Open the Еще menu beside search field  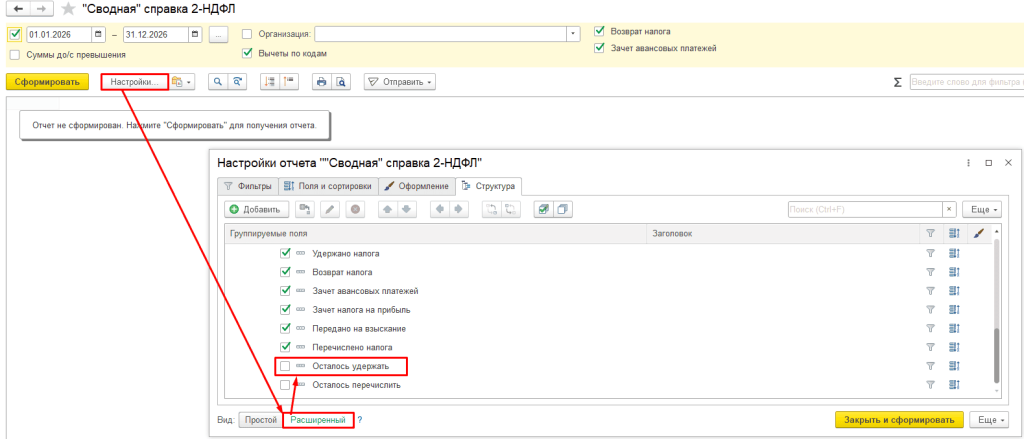[x=982, y=209]
